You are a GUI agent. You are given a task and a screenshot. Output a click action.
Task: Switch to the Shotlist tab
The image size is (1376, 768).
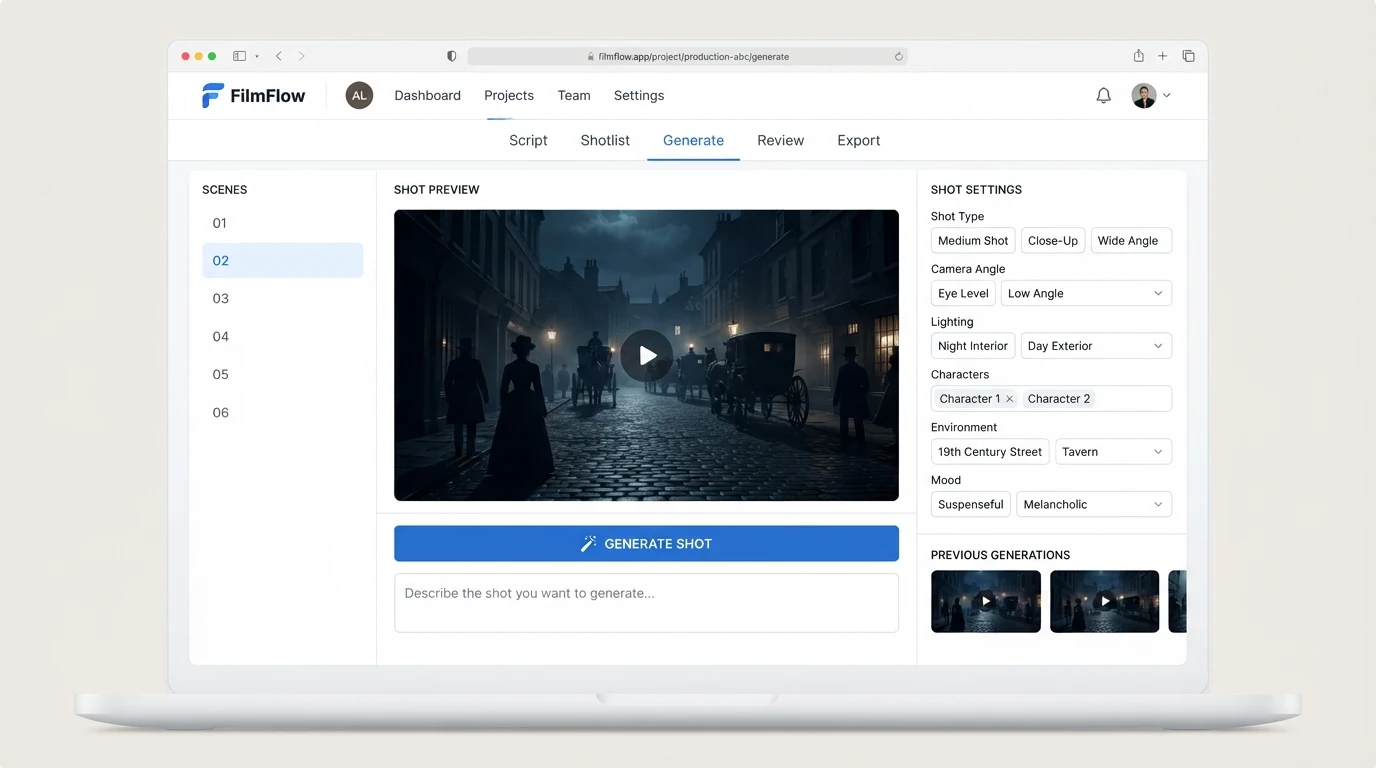605,141
